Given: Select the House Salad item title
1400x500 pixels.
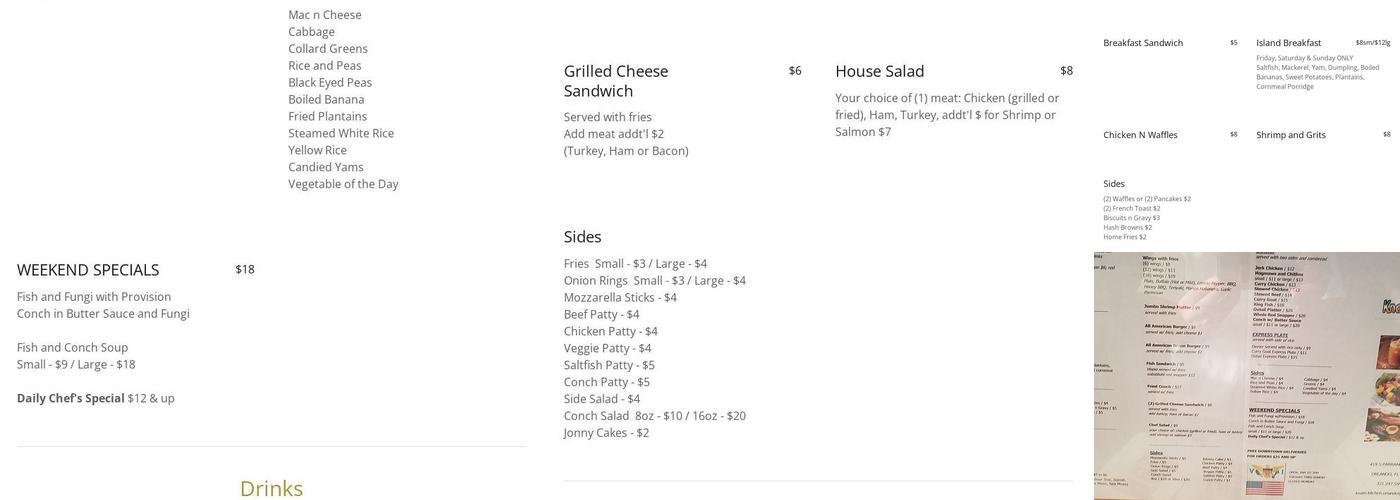Looking at the screenshot, I should pos(879,71).
